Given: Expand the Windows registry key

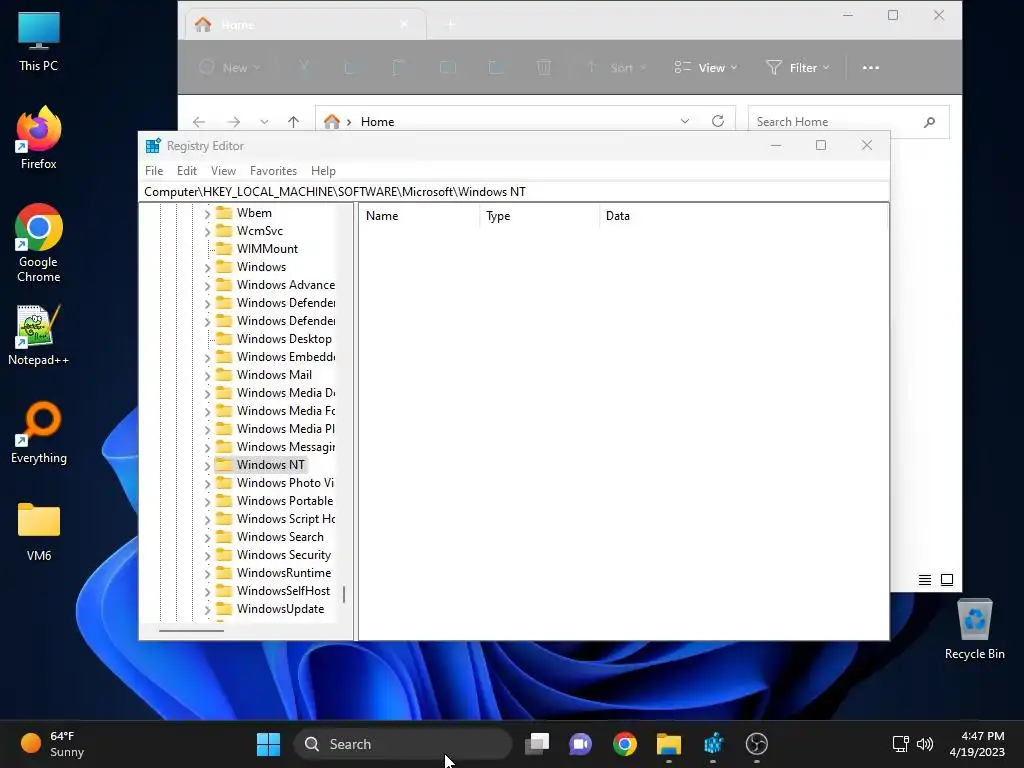Looking at the screenshot, I should [208, 267].
